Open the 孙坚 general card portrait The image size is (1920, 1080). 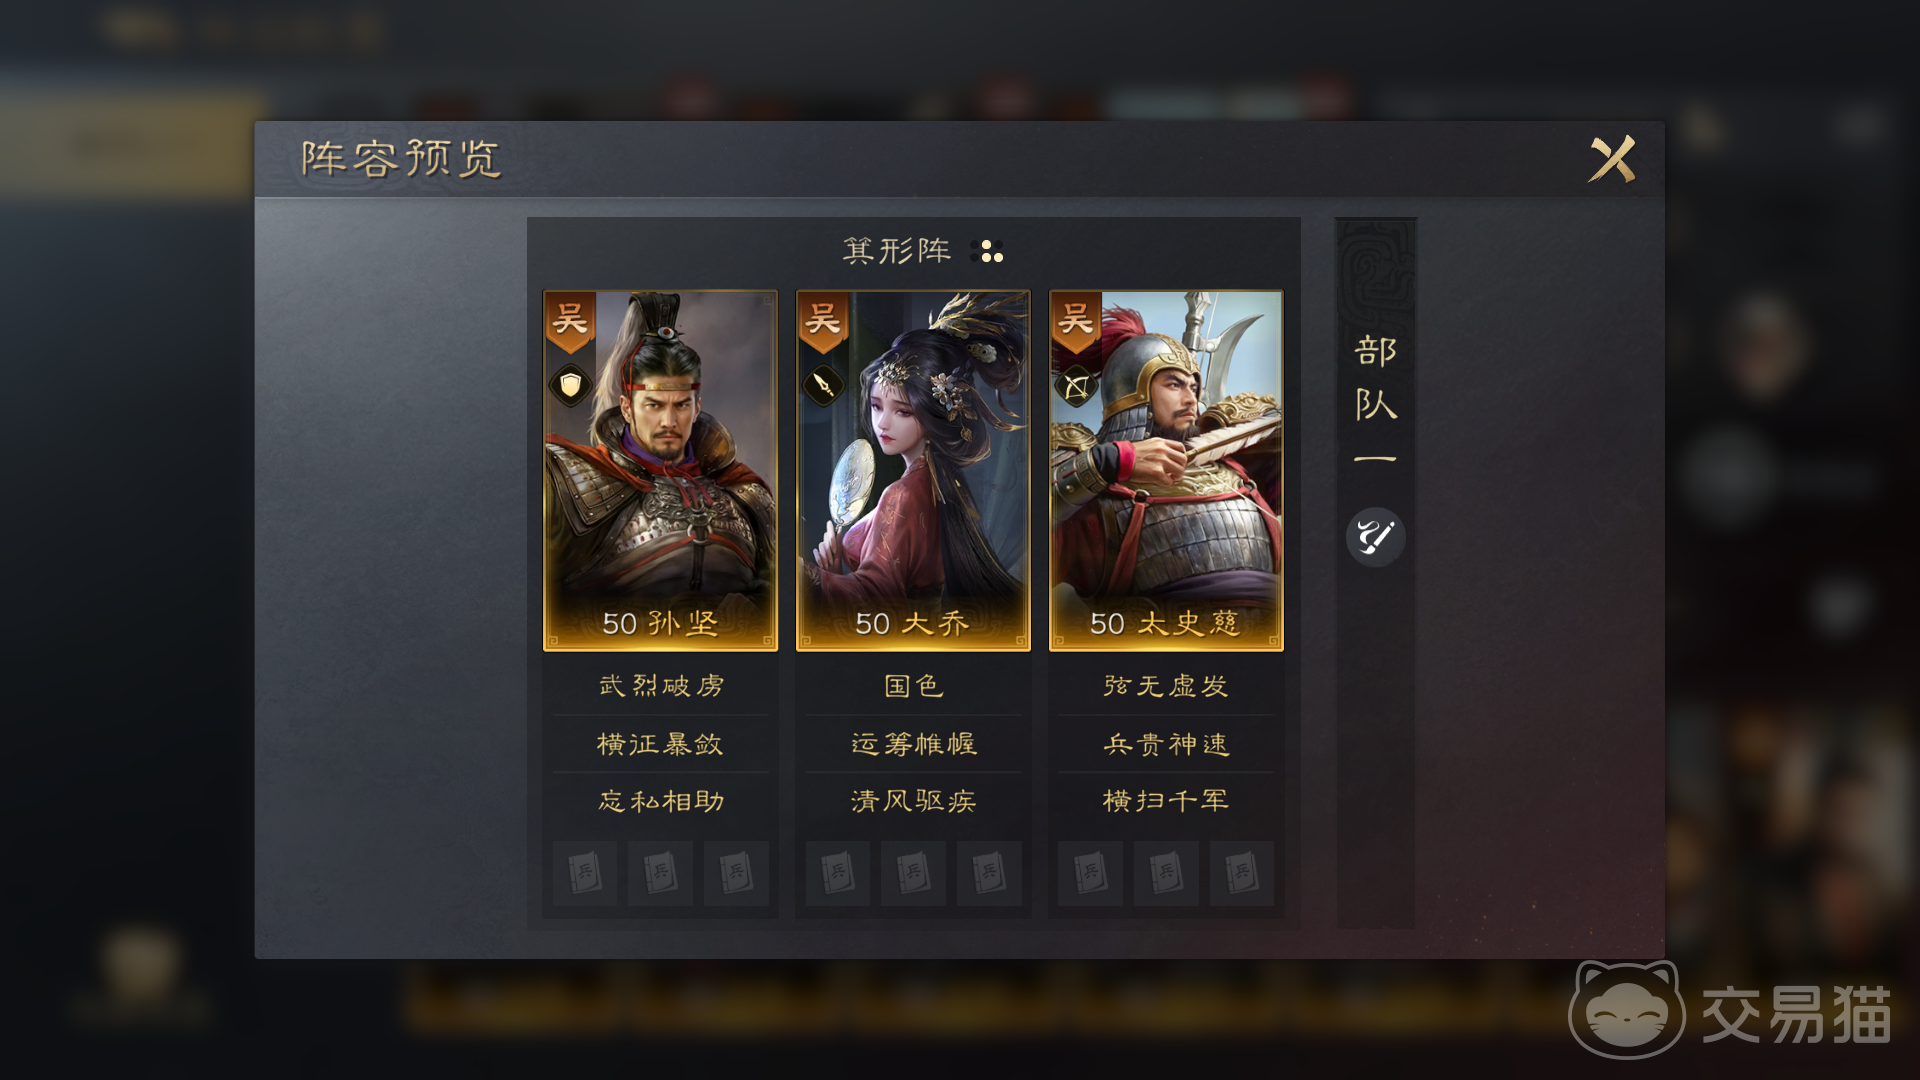[660, 471]
